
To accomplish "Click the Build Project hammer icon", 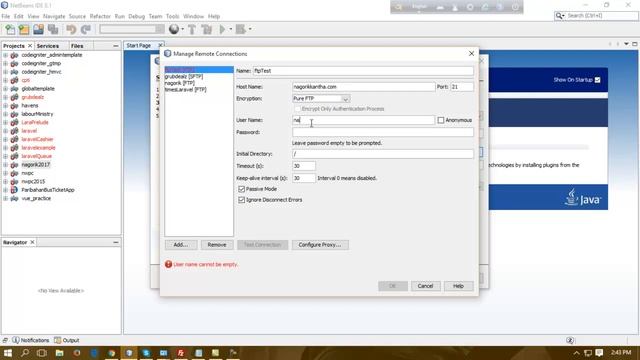I will pyautogui.click(x=191, y=29).
